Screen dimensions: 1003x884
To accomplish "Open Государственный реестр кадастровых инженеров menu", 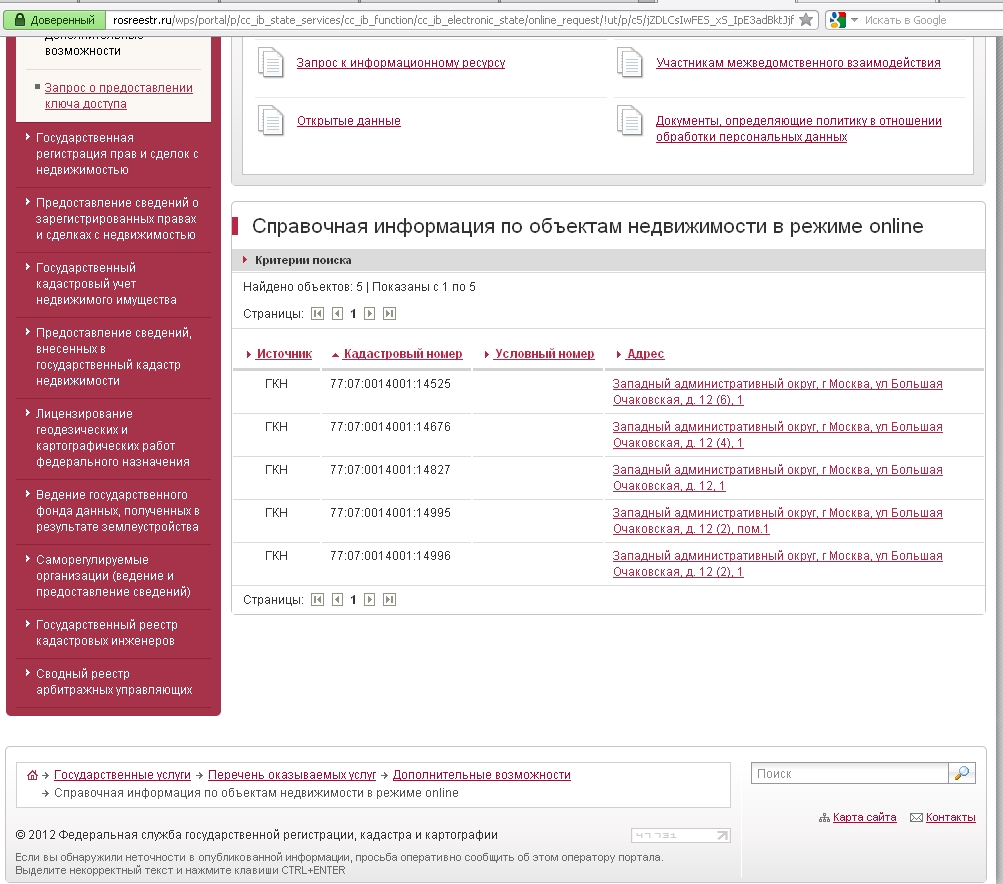I will (106, 633).
